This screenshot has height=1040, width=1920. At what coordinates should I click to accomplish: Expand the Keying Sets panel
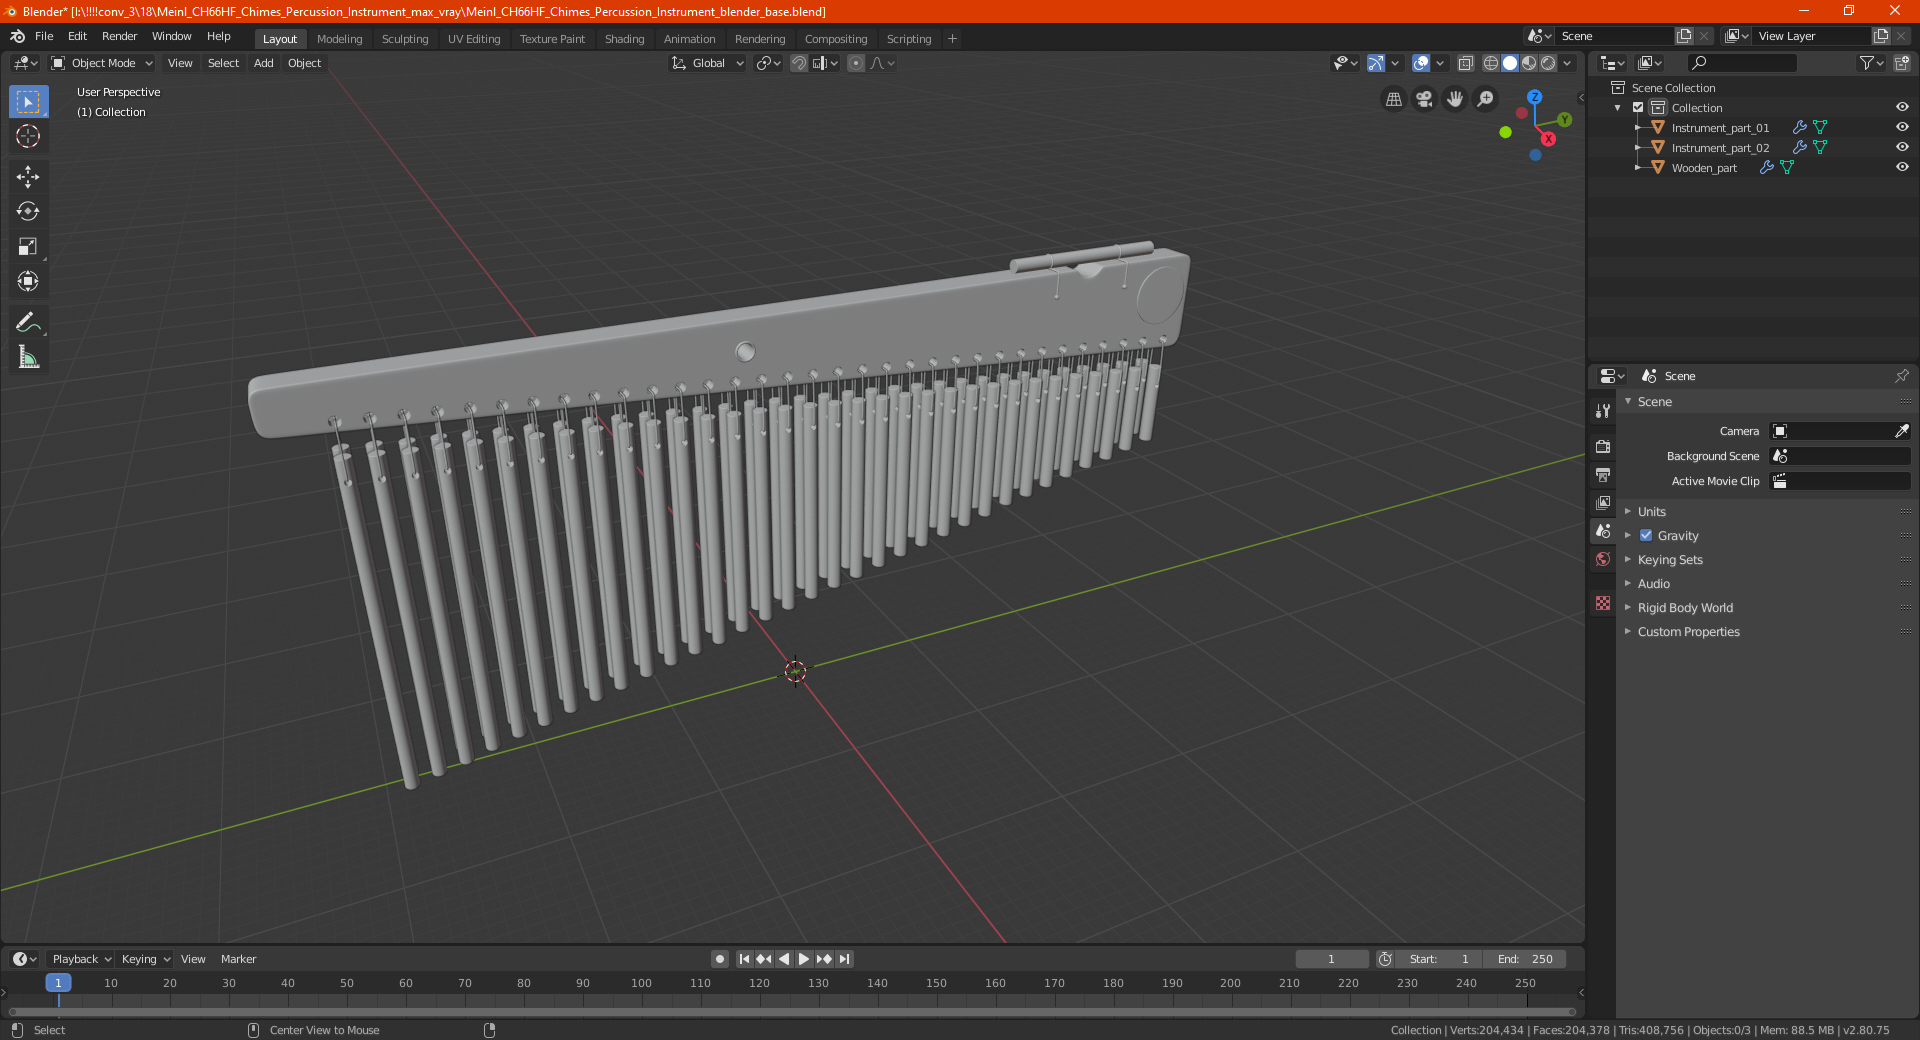pos(1670,559)
